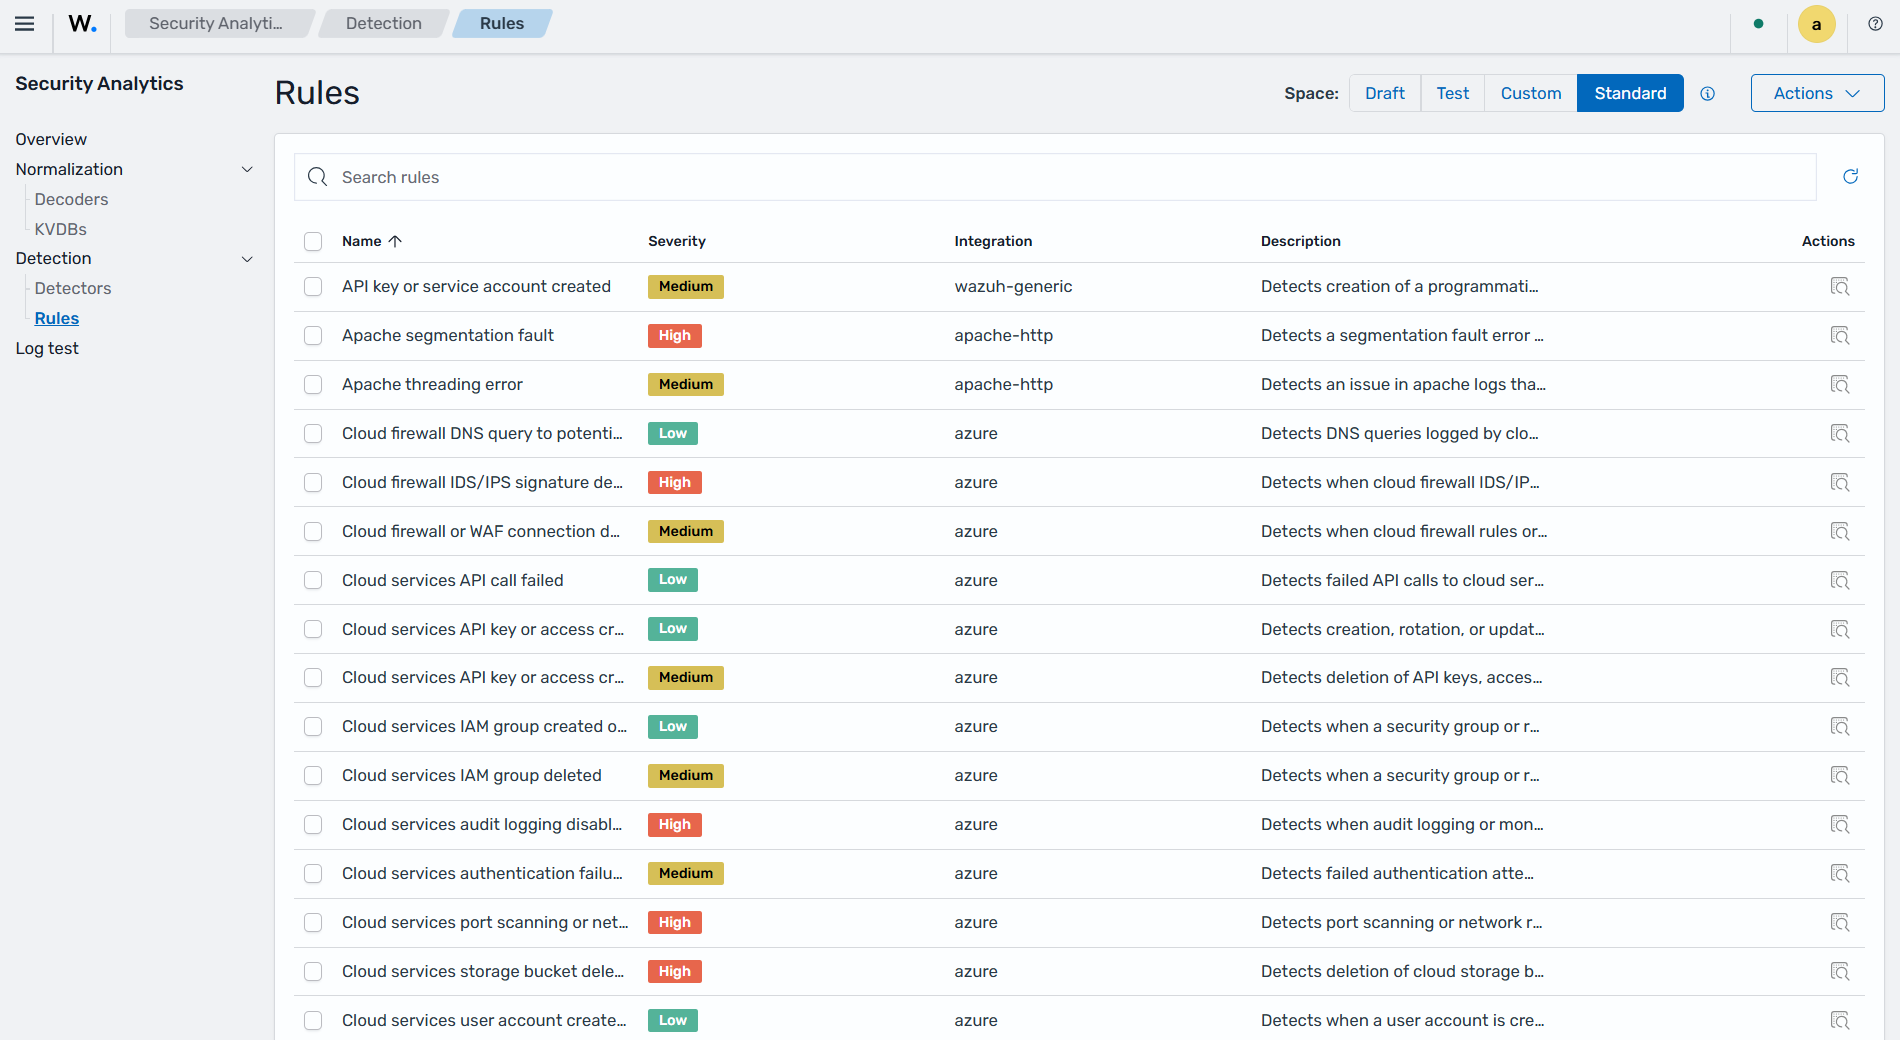View details of Apache segmentation fault rule
Image resolution: width=1900 pixels, height=1040 pixels.
click(1840, 336)
